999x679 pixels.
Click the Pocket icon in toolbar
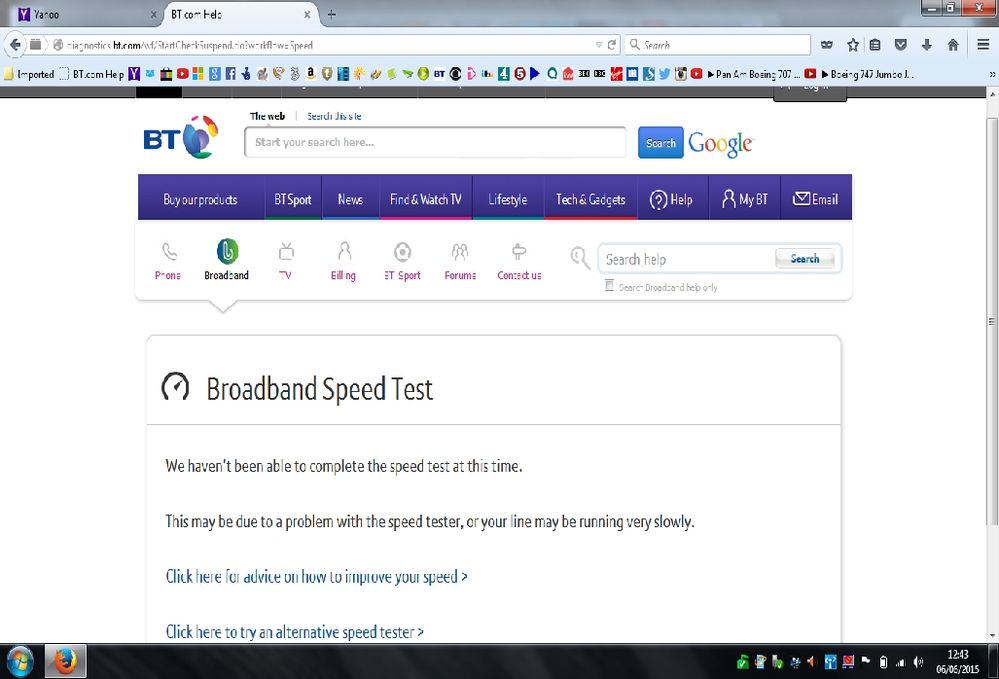pyautogui.click(x=901, y=45)
